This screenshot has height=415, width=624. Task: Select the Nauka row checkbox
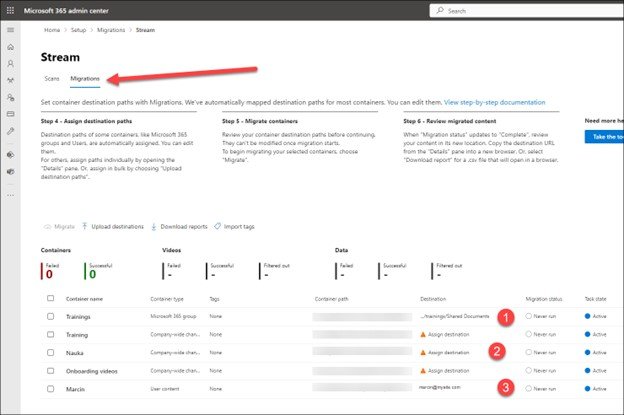[x=51, y=352]
